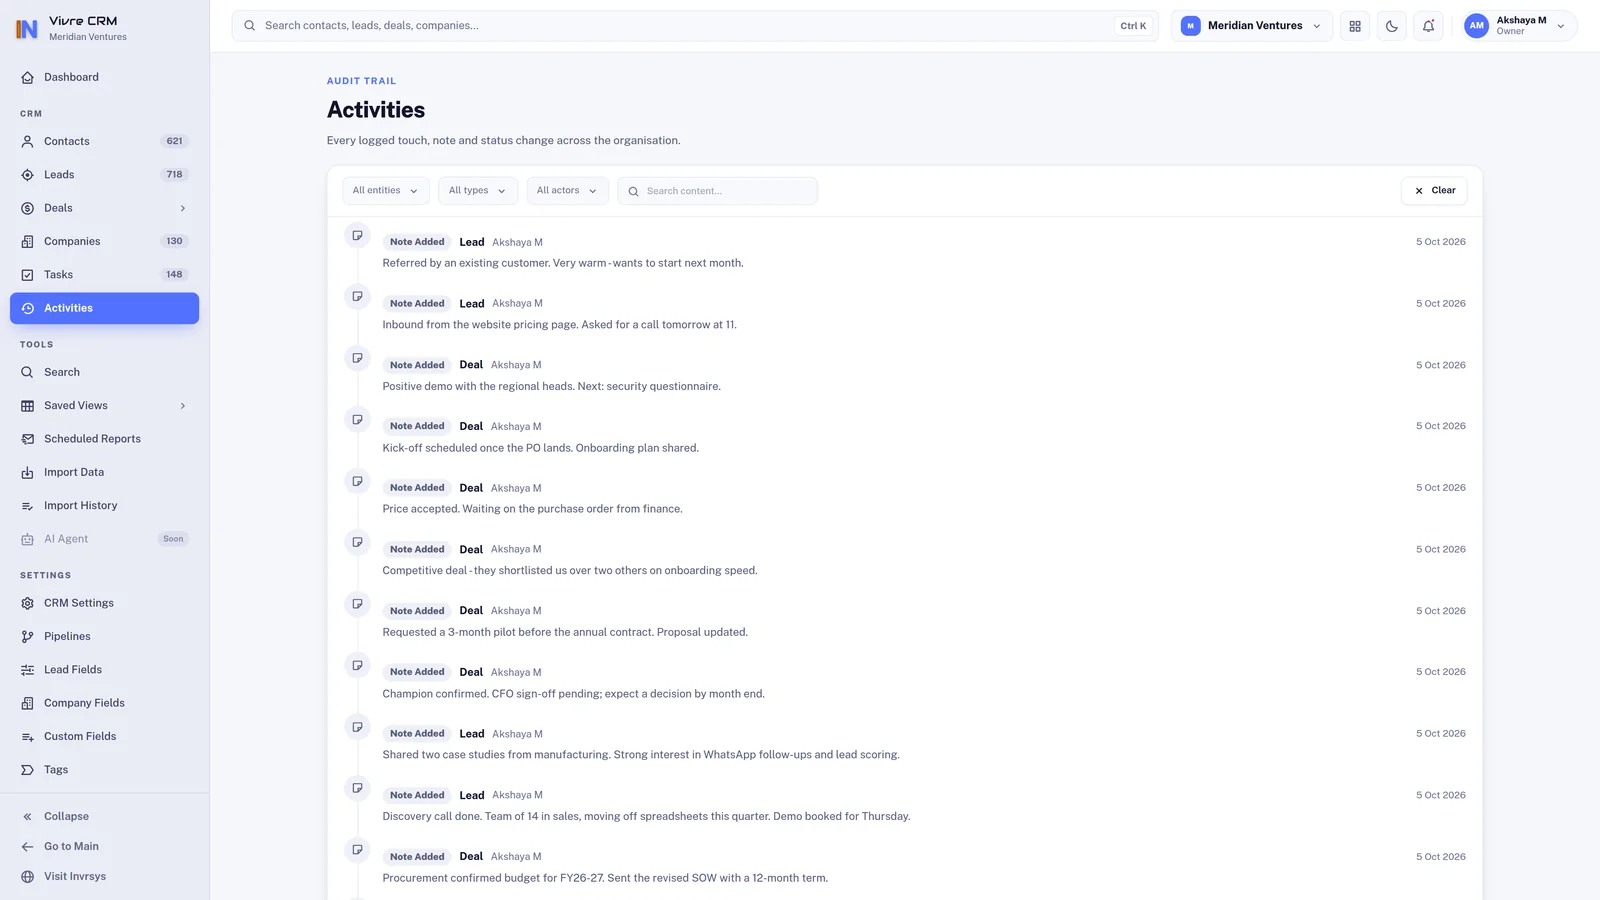Select the Activities sidebar item
Screen dimensions: 1600x900
click(104, 308)
